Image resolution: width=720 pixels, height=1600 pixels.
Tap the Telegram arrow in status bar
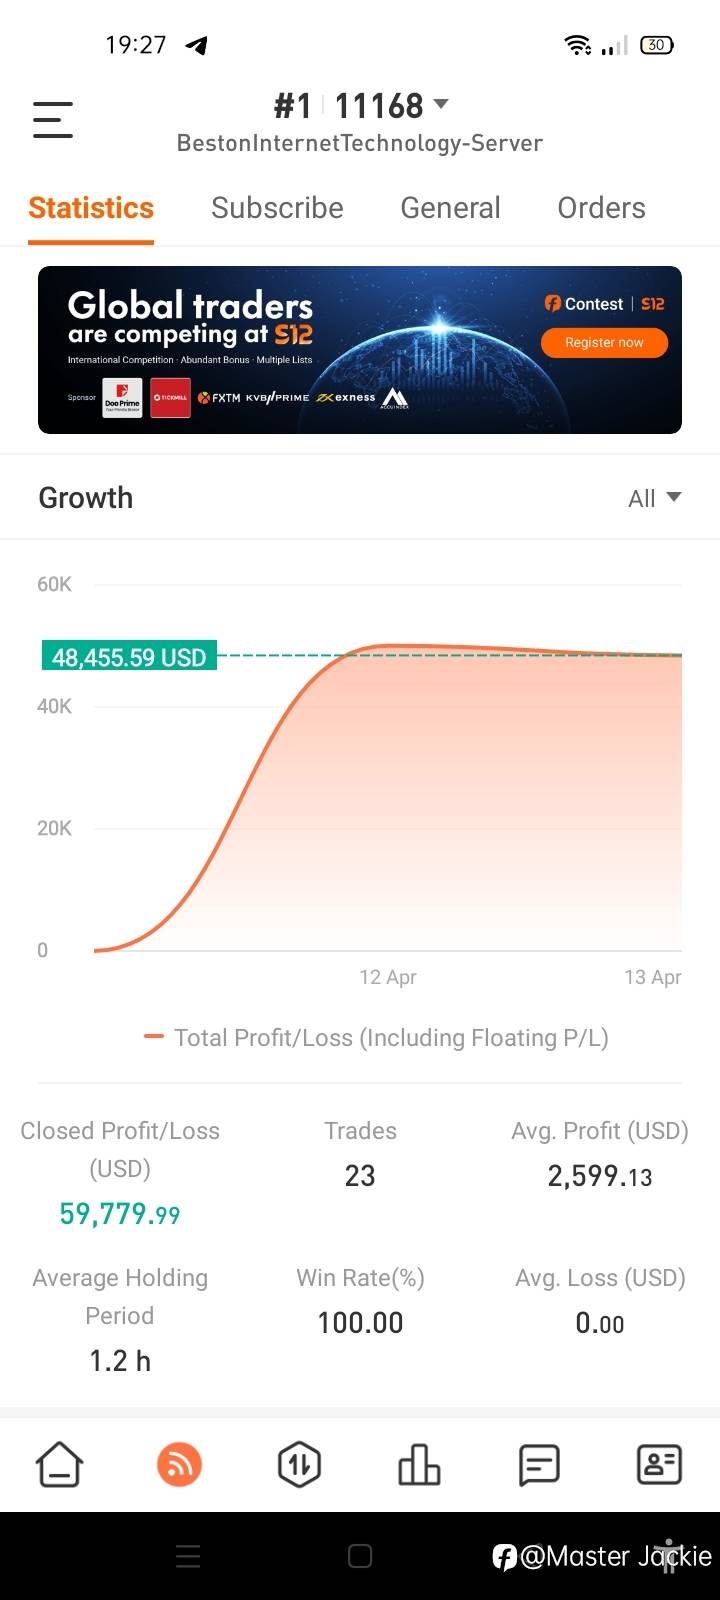pyautogui.click(x=197, y=45)
